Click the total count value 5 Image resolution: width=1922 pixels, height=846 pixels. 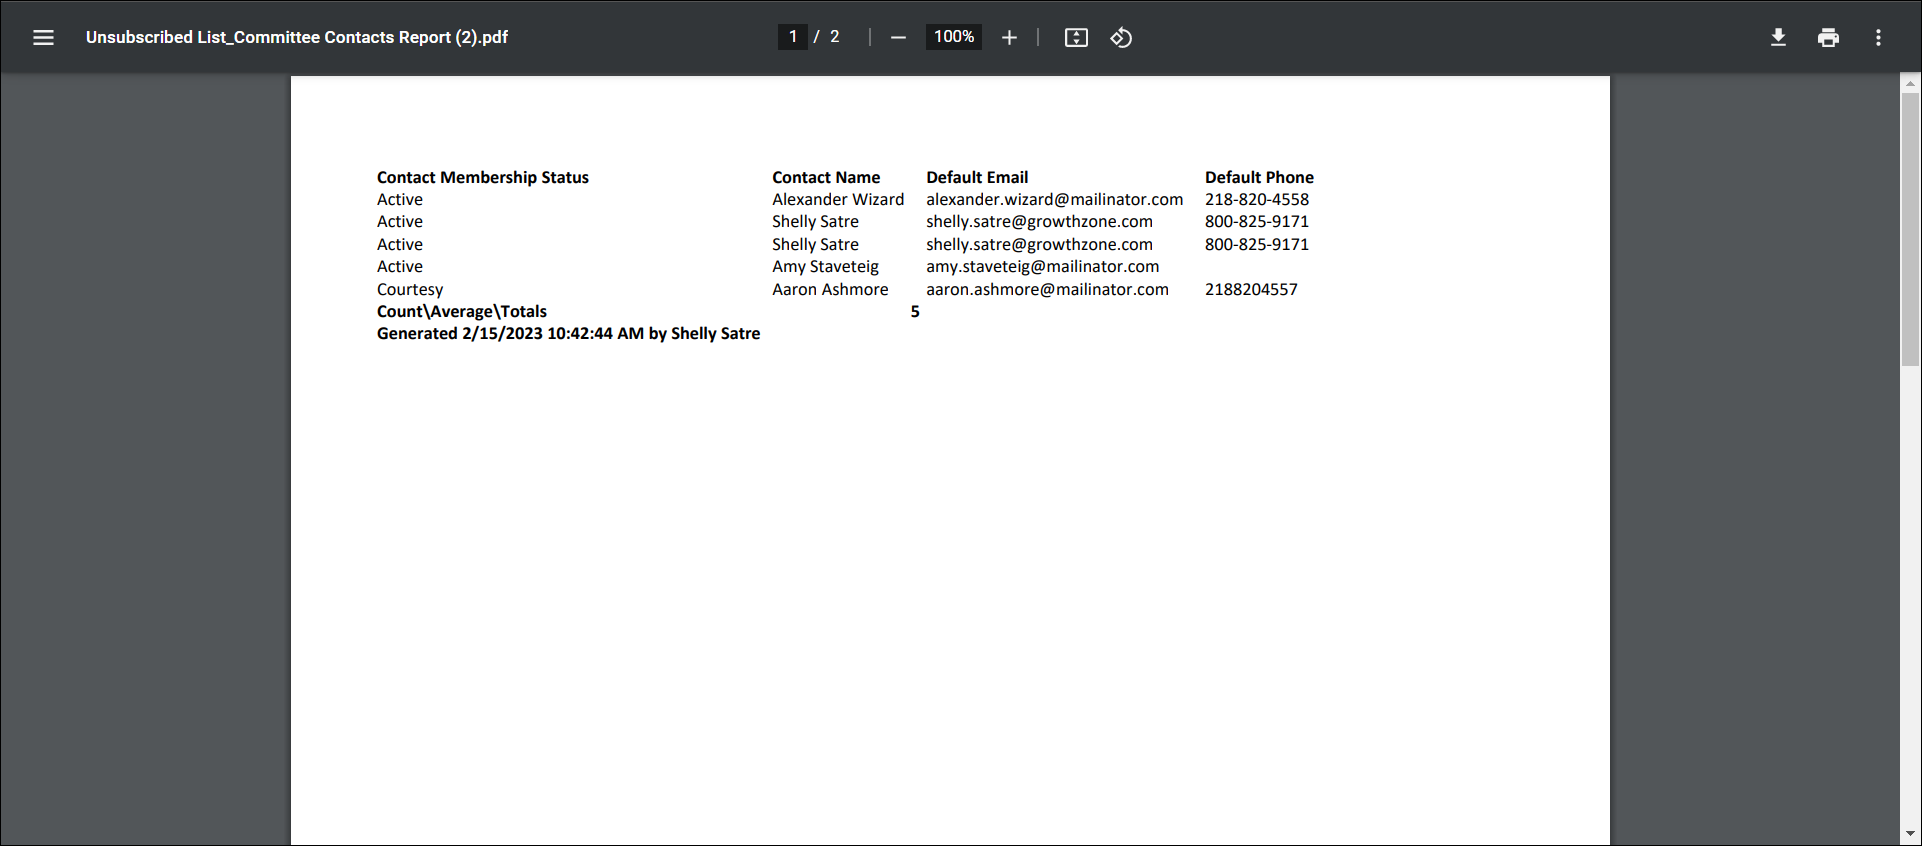point(915,311)
